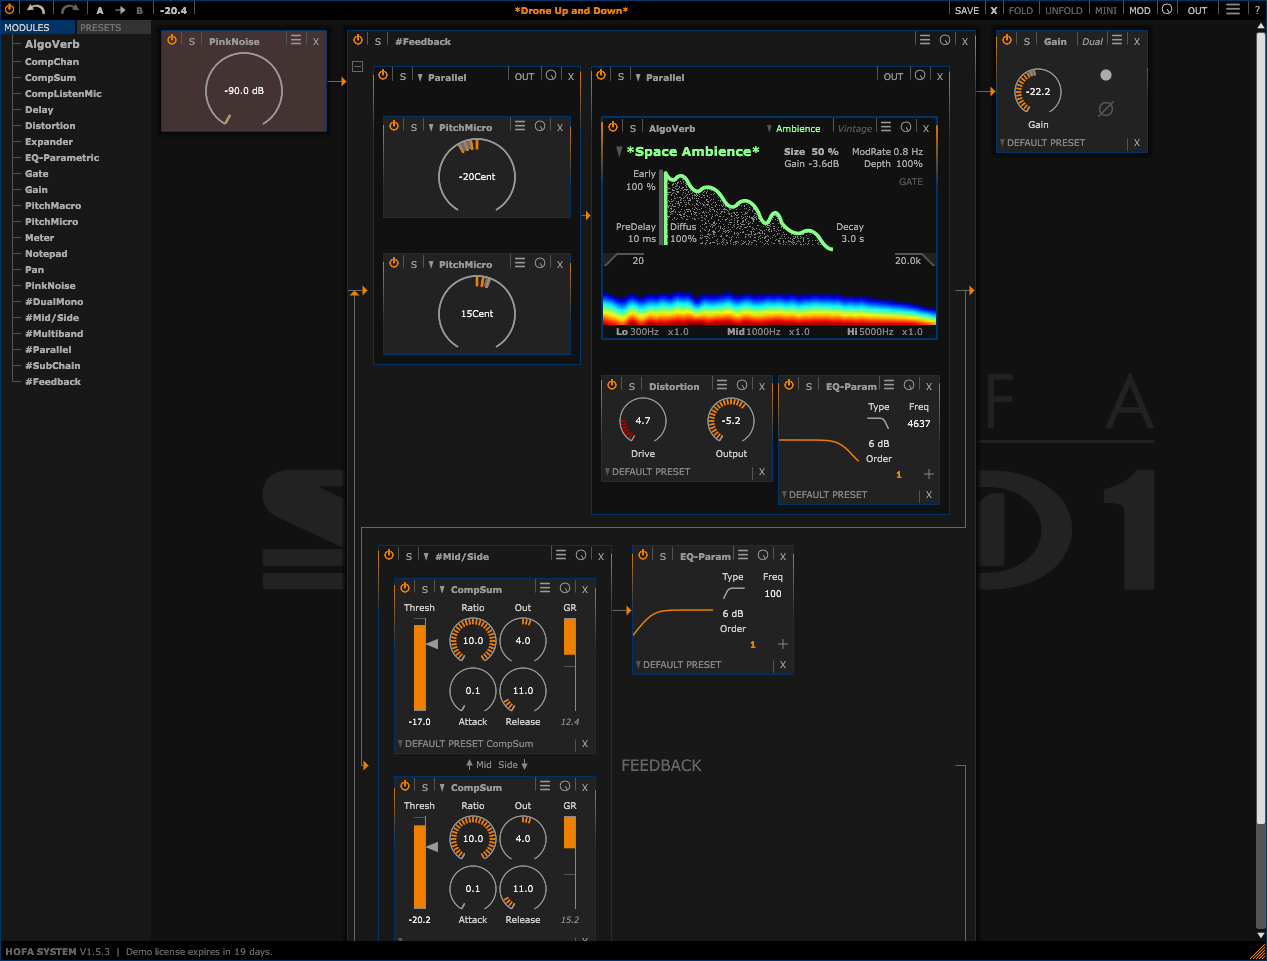
Task: Open the DEFAULT PRESET CompSum dropdown
Action: (465, 743)
